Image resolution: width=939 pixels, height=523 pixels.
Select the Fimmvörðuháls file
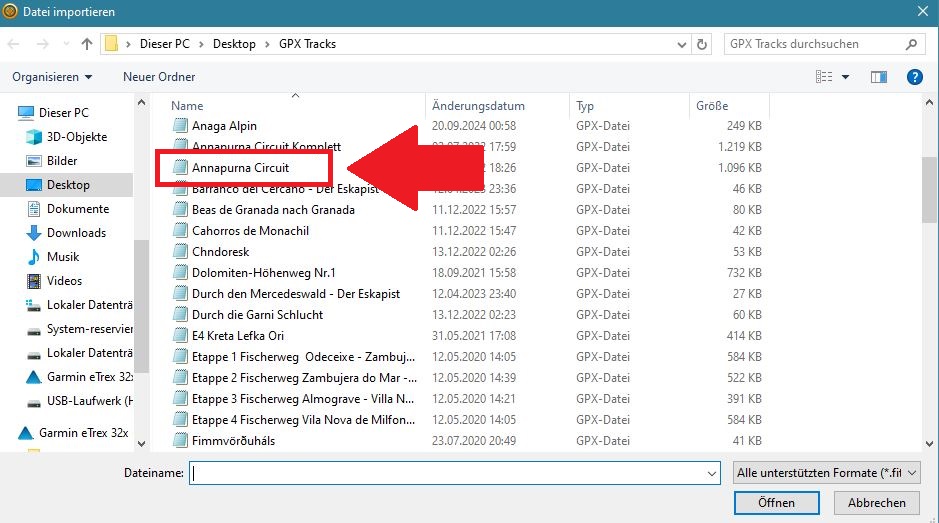[234, 440]
